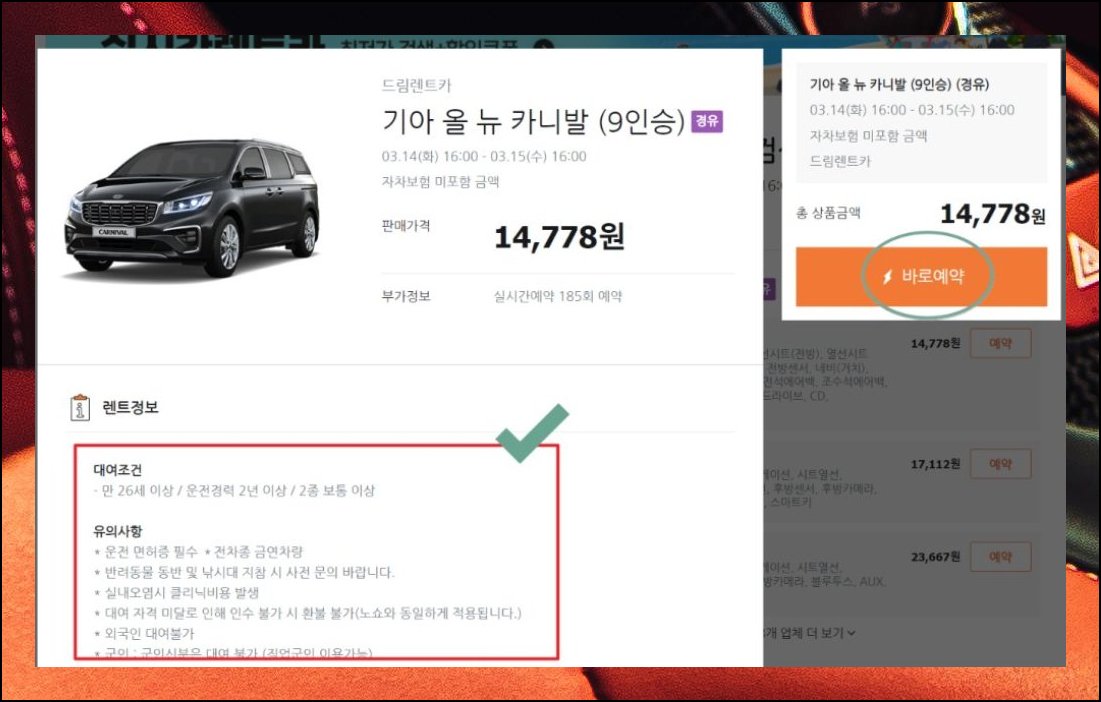Click the 17,112원 price in the list
Image resolution: width=1101 pixels, height=702 pixels.
(935, 464)
